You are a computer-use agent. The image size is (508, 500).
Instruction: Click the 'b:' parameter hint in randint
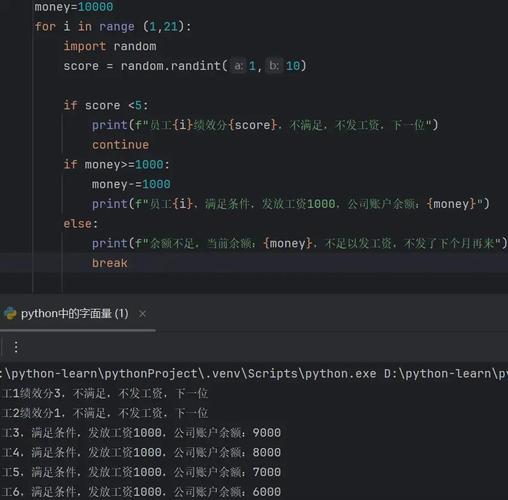pyautogui.click(x=274, y=66)
